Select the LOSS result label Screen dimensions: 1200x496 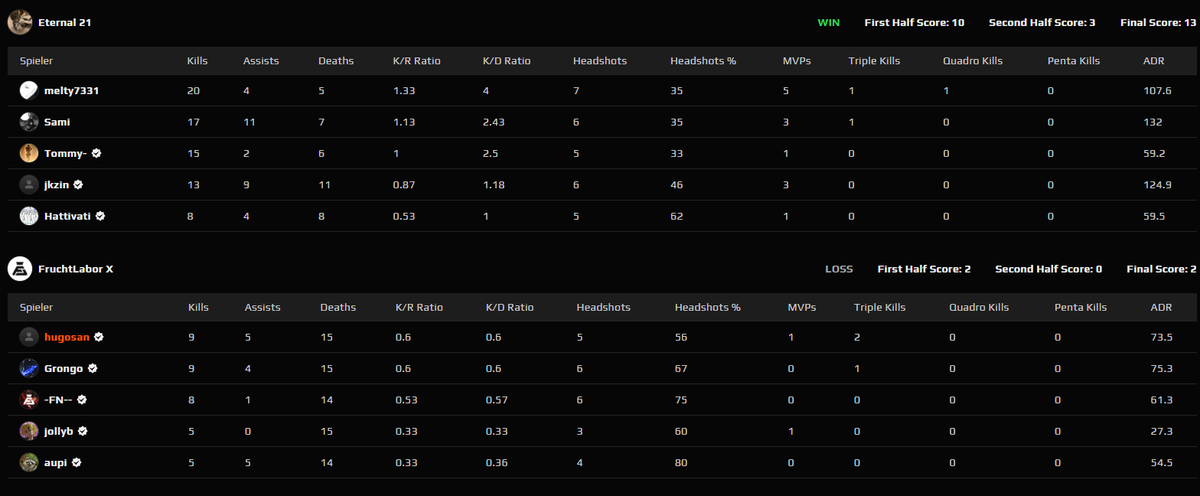click(x=839, y=269)
